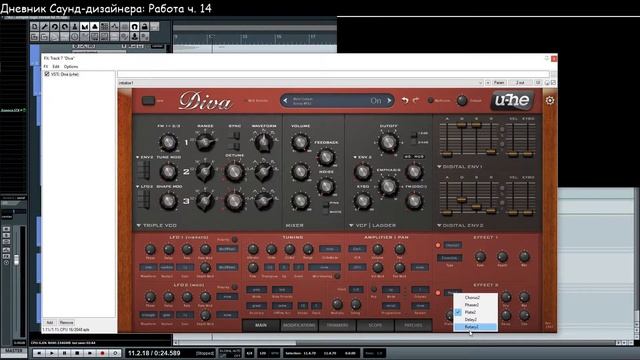This screenshot has height=360, width=640.
Task: Toggle the LFO 1 Polarity button
Action: [234, 240]
